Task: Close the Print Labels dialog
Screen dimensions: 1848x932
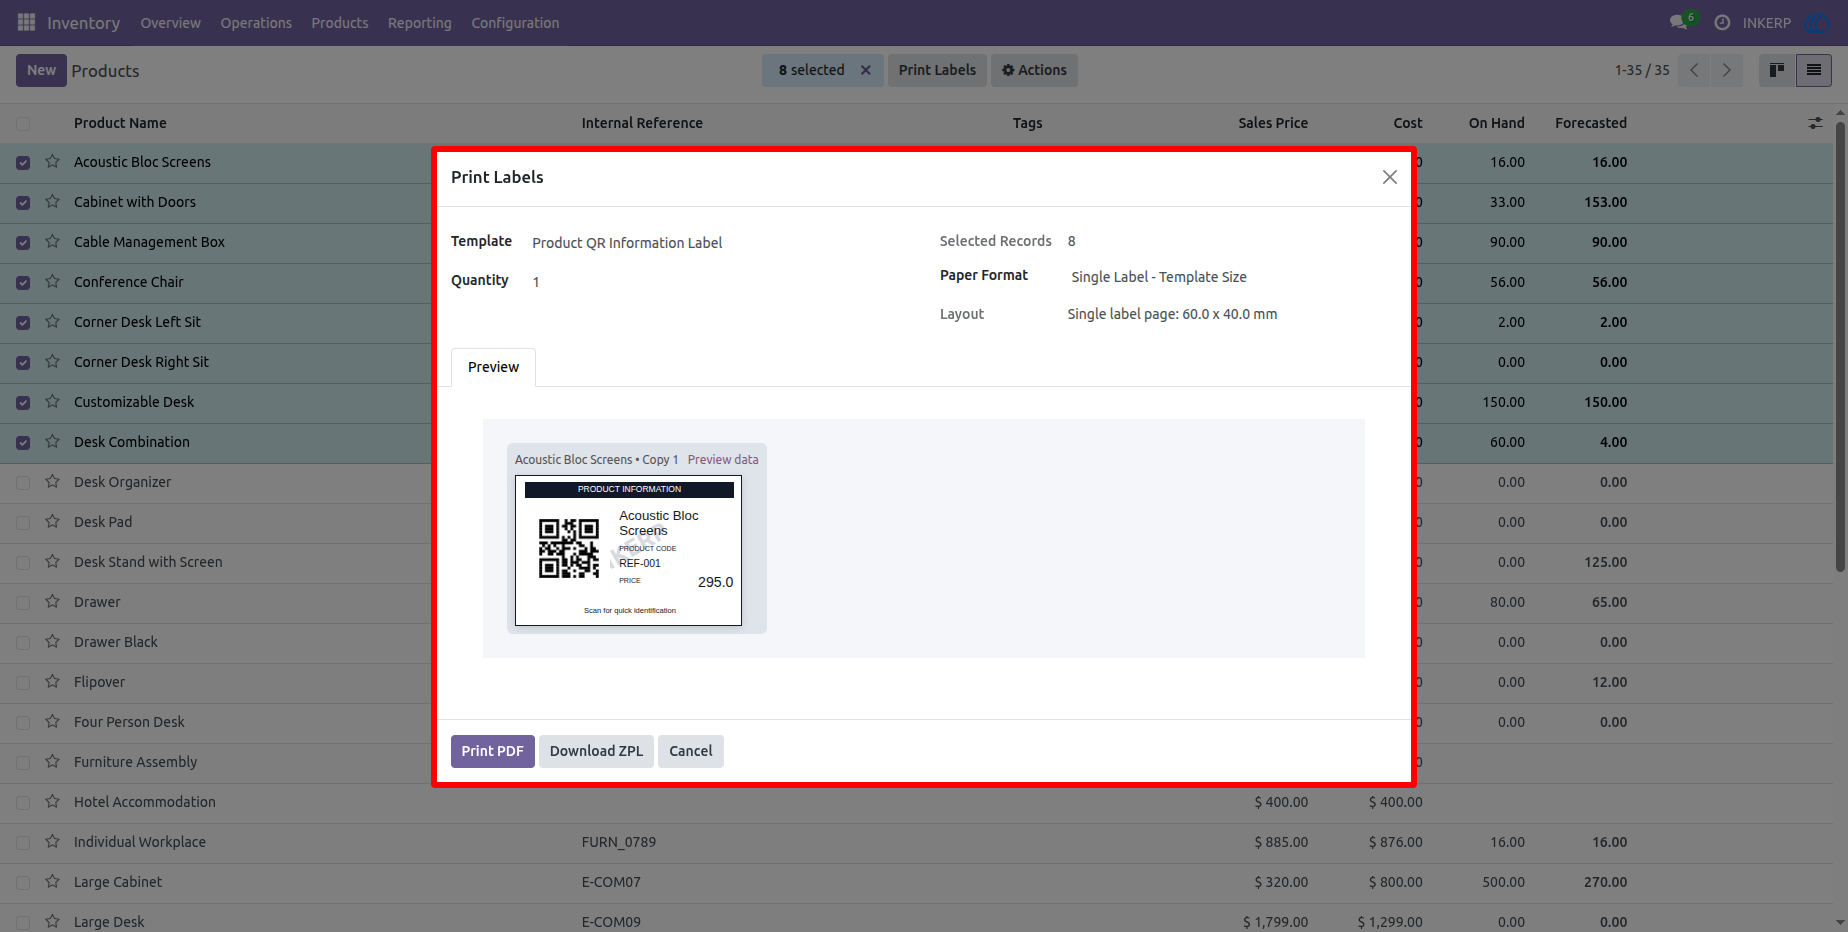Action: coord(1390,177)
